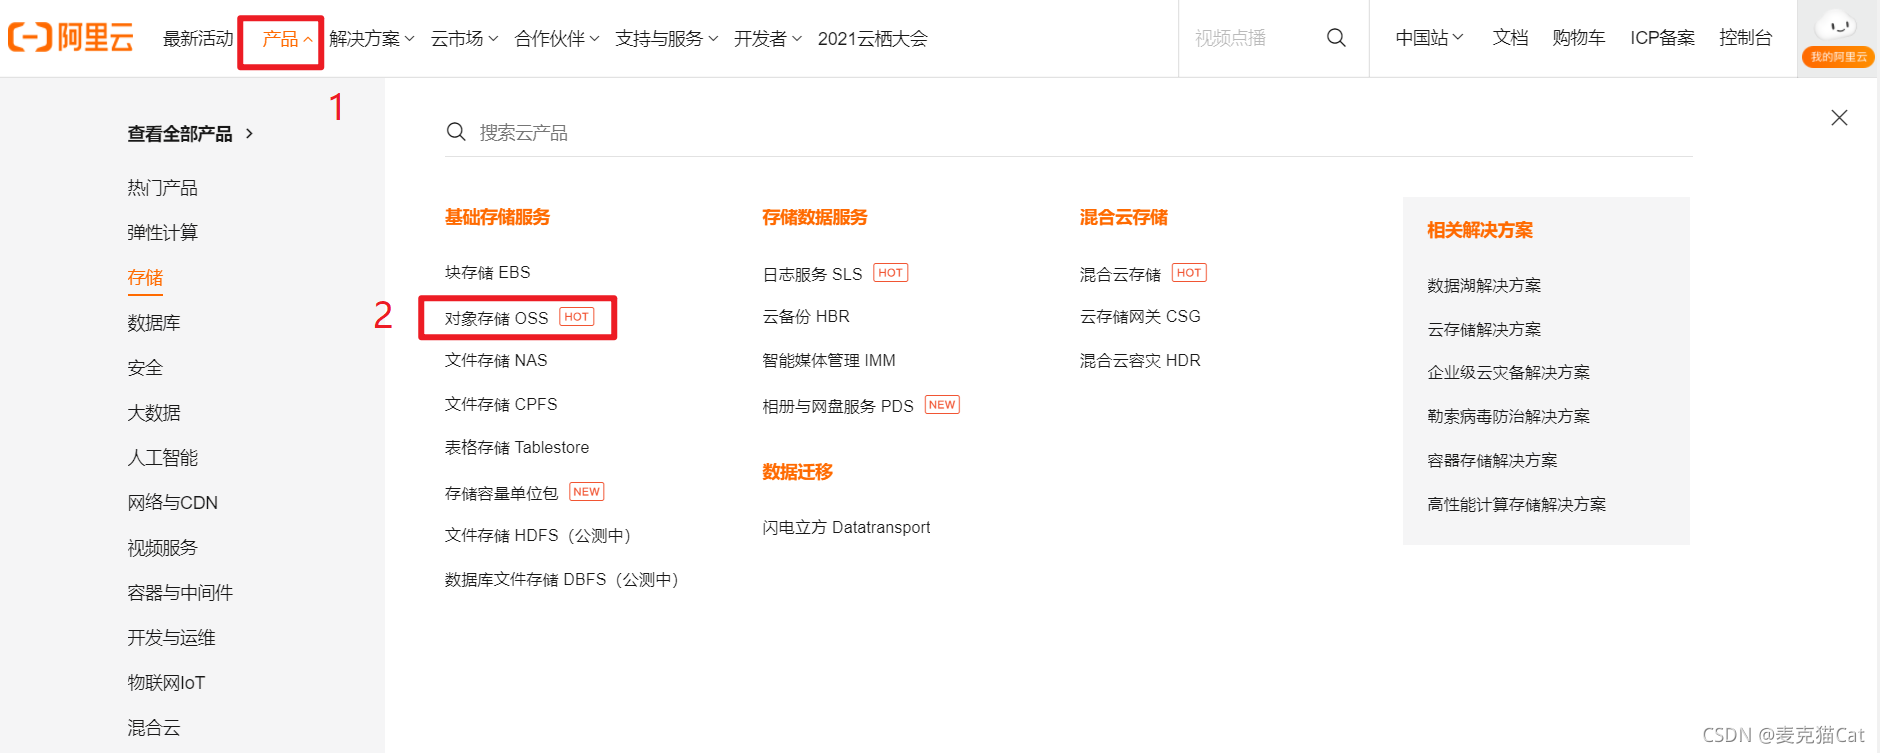Select 视频服务 category
Viewport: 1880px width, 753px height.
pos(162,548)
